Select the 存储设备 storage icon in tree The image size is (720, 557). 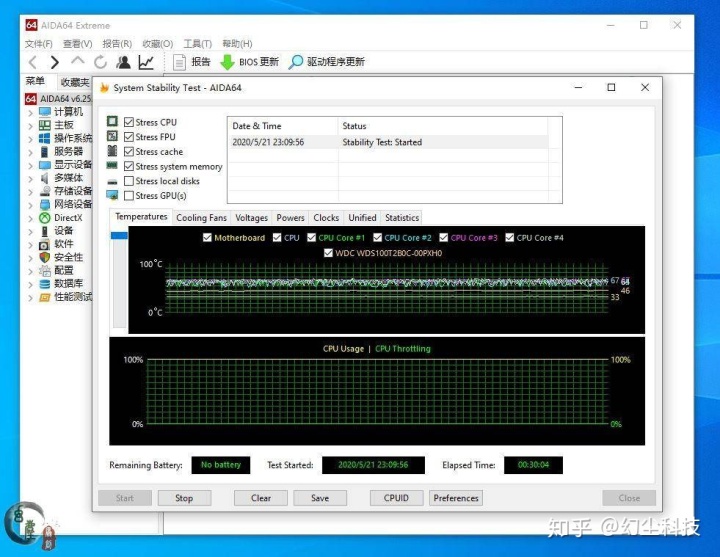[x=45, y=191]
